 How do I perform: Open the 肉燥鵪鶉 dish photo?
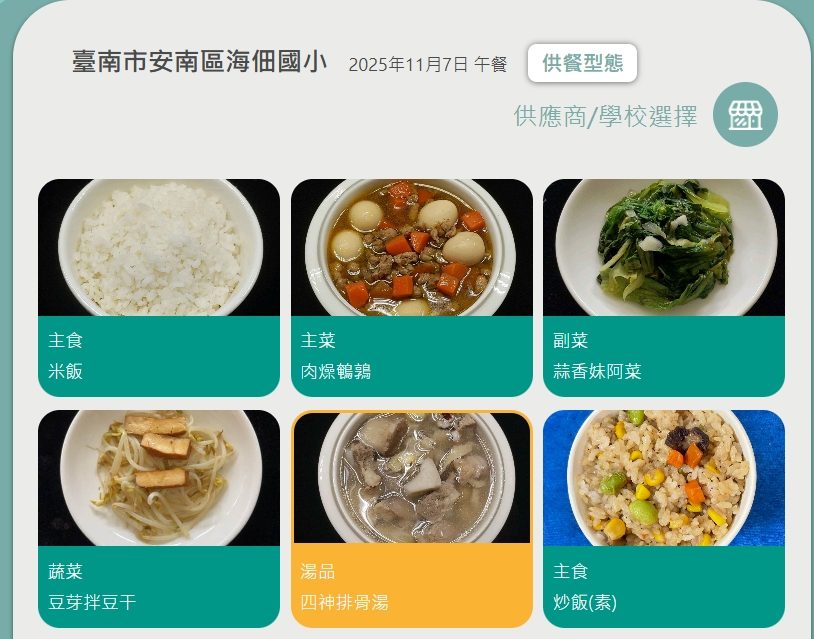(x=412, y=248)
